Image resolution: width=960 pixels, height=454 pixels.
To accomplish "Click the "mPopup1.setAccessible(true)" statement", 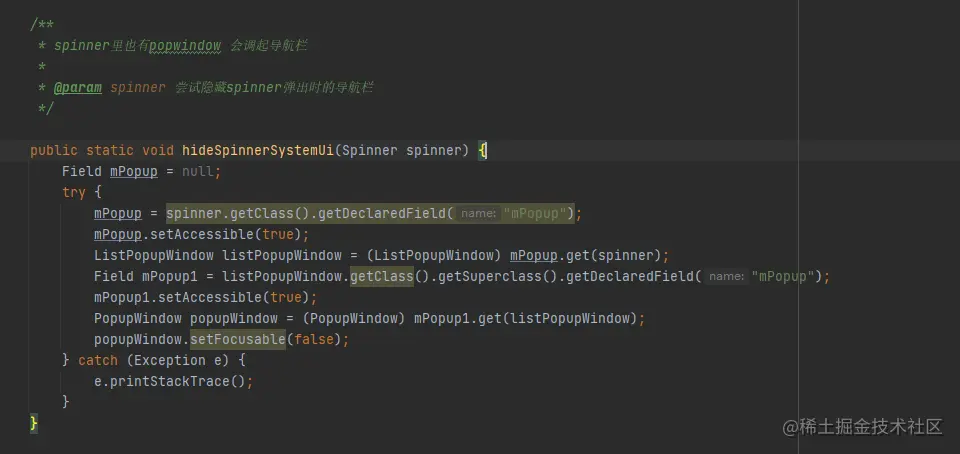I will 201,297.
